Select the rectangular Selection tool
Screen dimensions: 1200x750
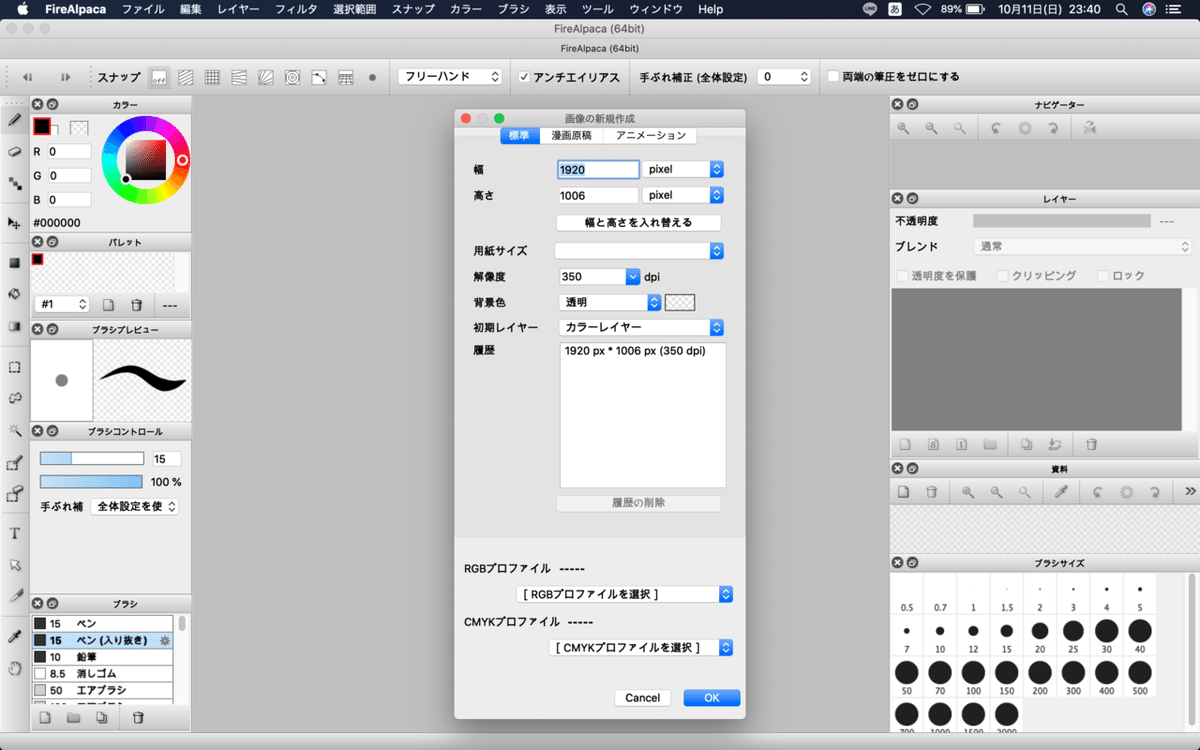[x=15, y=366]
